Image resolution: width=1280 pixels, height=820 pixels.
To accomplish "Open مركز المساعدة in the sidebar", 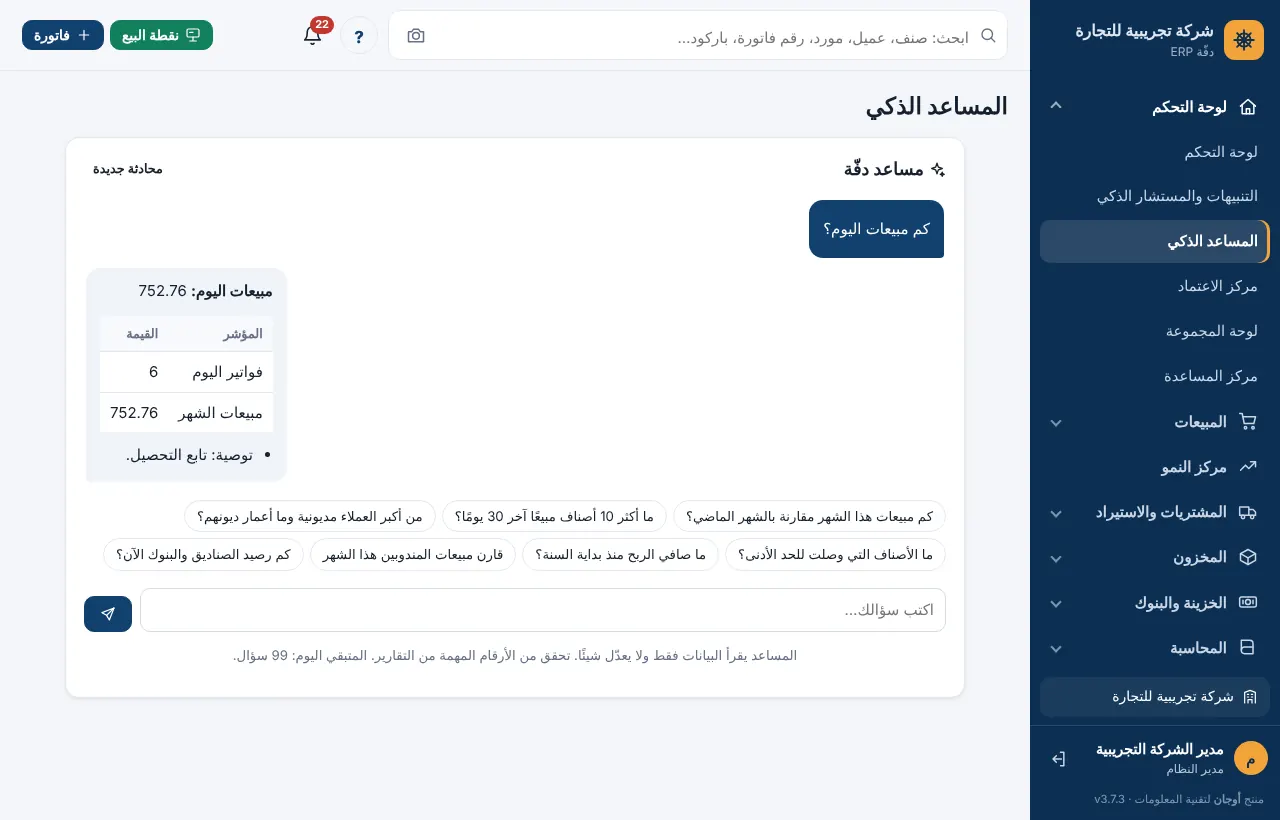I will click(x=1155, y=377).
